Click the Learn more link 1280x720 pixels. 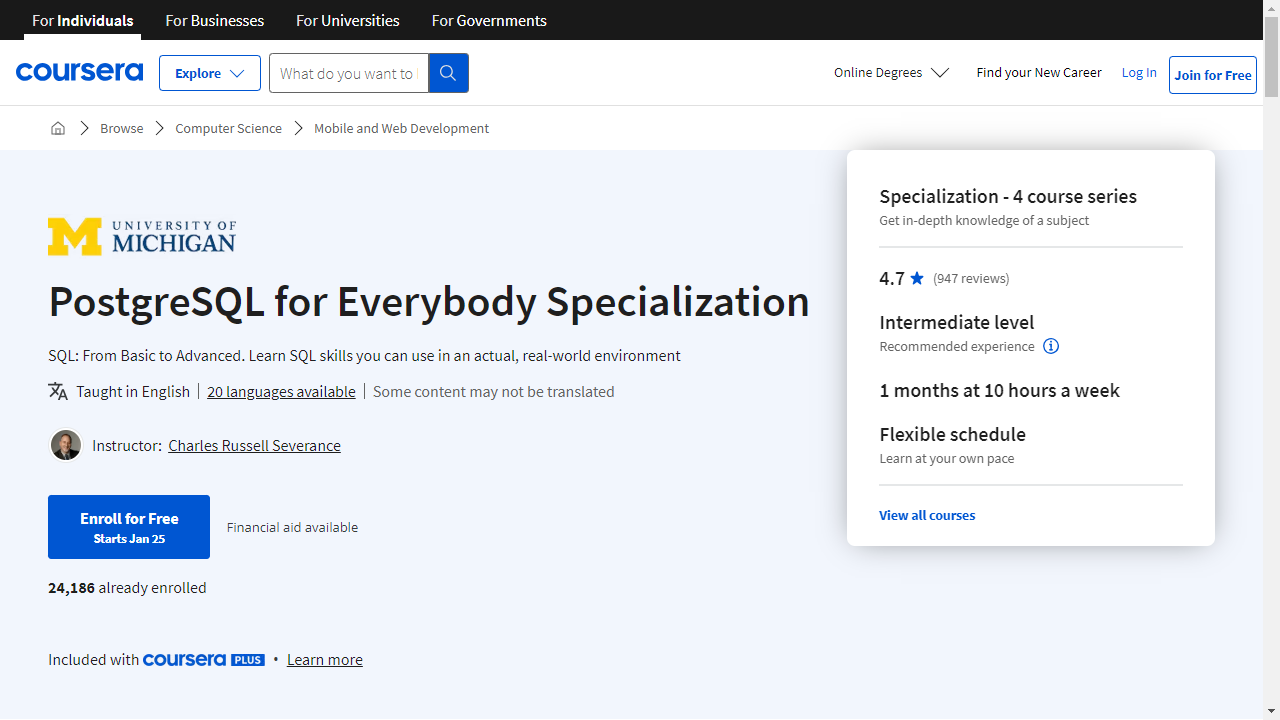coord(325,660)
